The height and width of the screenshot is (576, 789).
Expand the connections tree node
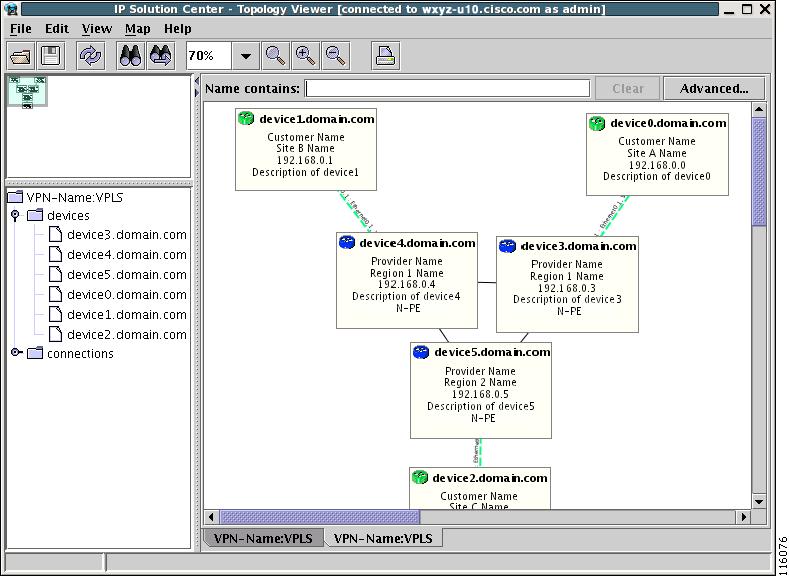point(17,353)
